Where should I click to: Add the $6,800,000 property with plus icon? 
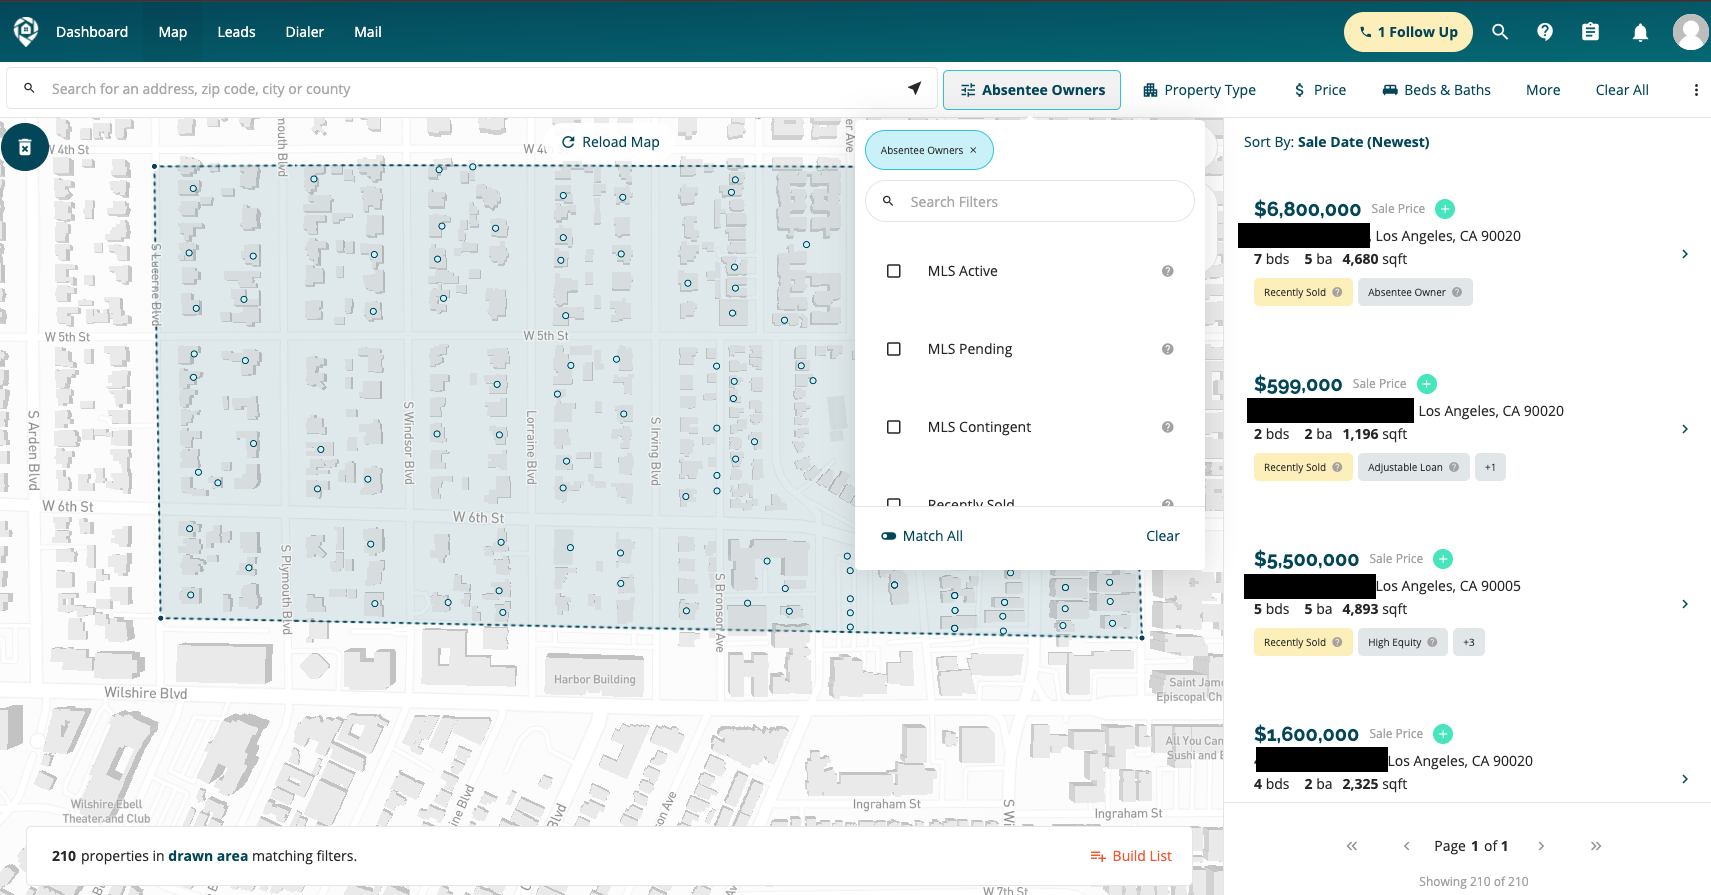click(x=1444, y=209)
